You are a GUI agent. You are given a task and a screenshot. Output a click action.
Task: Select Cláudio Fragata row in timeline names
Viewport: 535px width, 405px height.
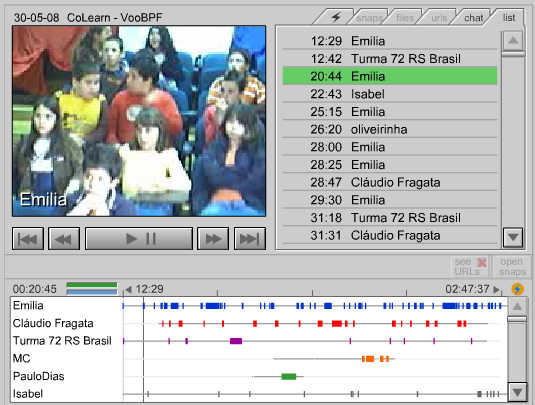53,323
